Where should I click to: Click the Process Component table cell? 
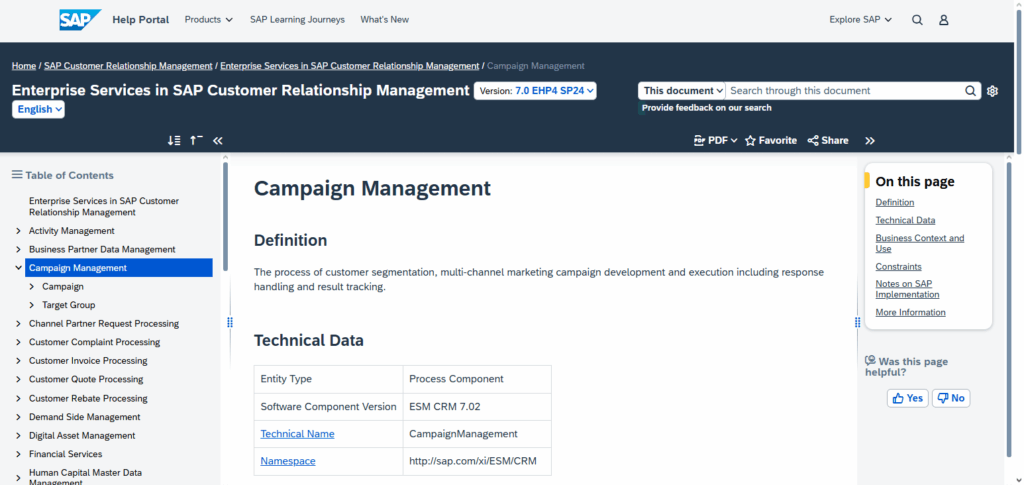click(x=477, y=379)
